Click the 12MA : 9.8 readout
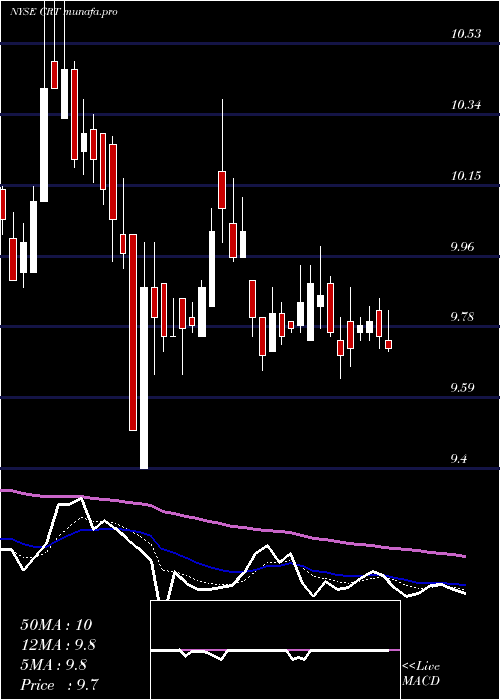The width and height of the screenshot is (500, 700). 58,645
